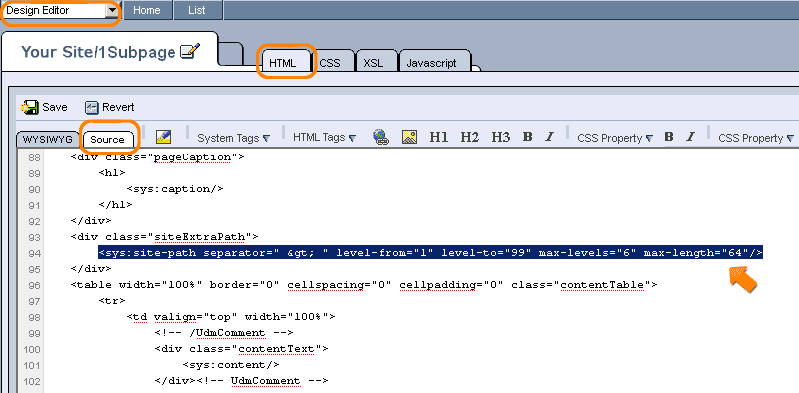Click the <sys:content/> code line
The image size is (799, 393).
(x=231, y=365)
